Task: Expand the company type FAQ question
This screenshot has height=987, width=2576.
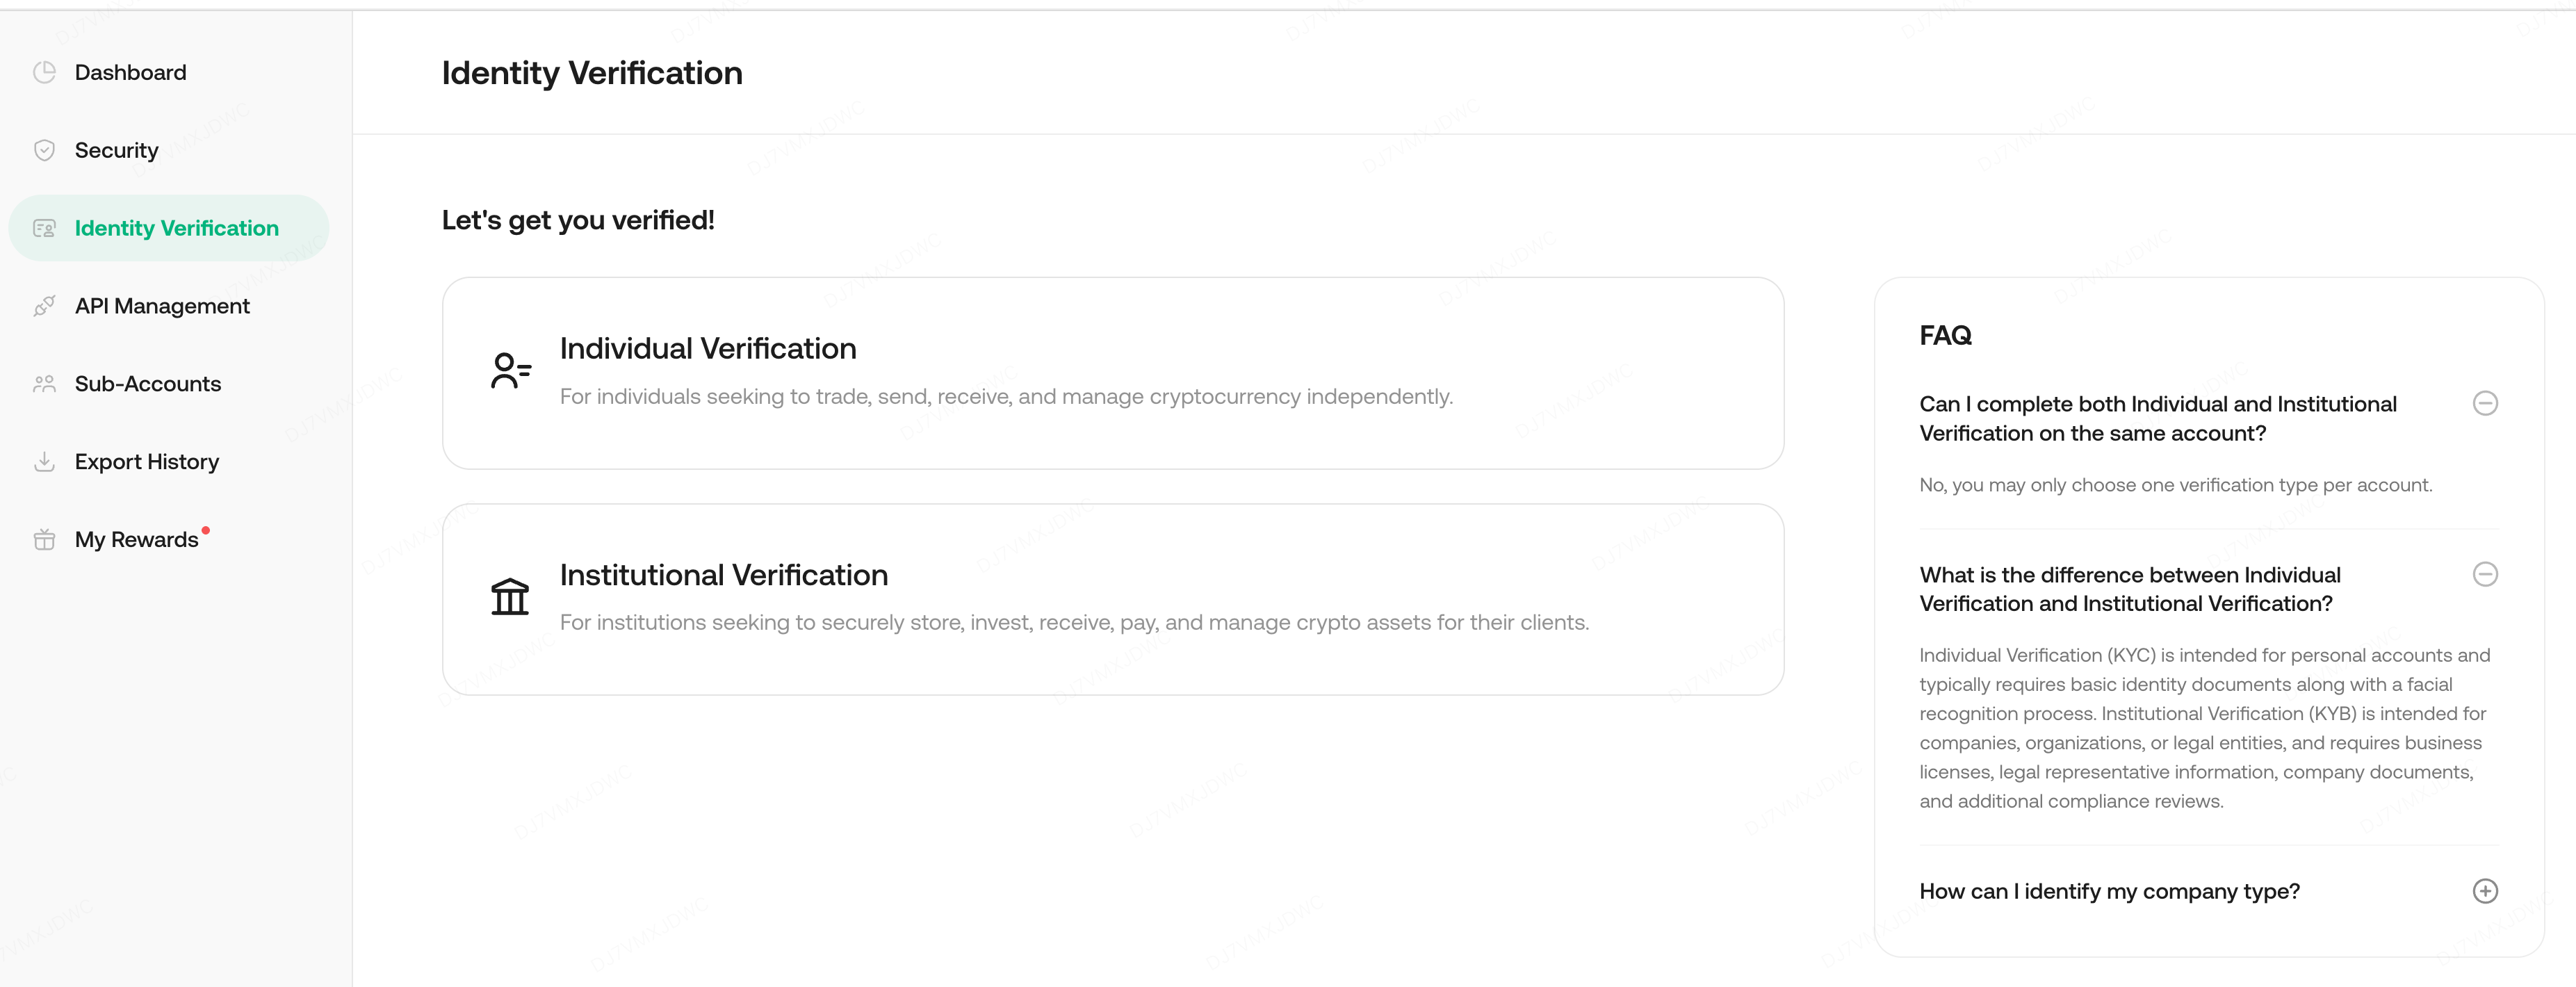Action: 2485,891
